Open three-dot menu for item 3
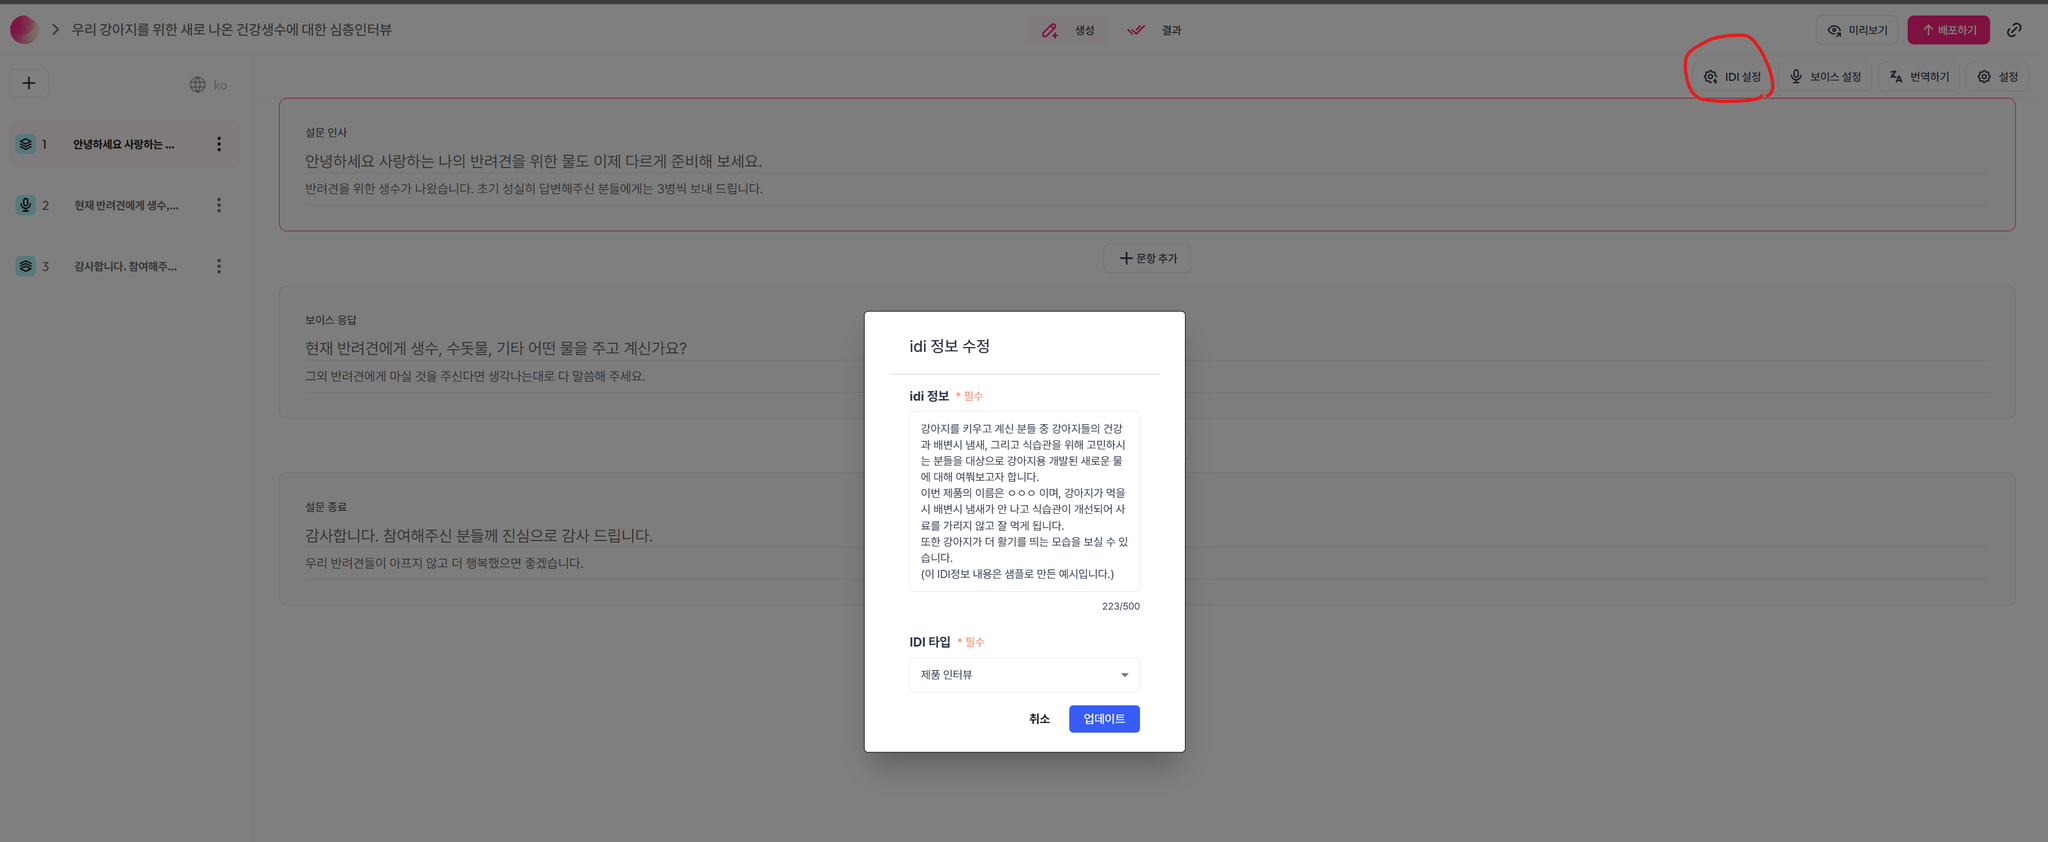Image resolution: width=2048 pixels, height=842 pixels. [x=219, y=267]
